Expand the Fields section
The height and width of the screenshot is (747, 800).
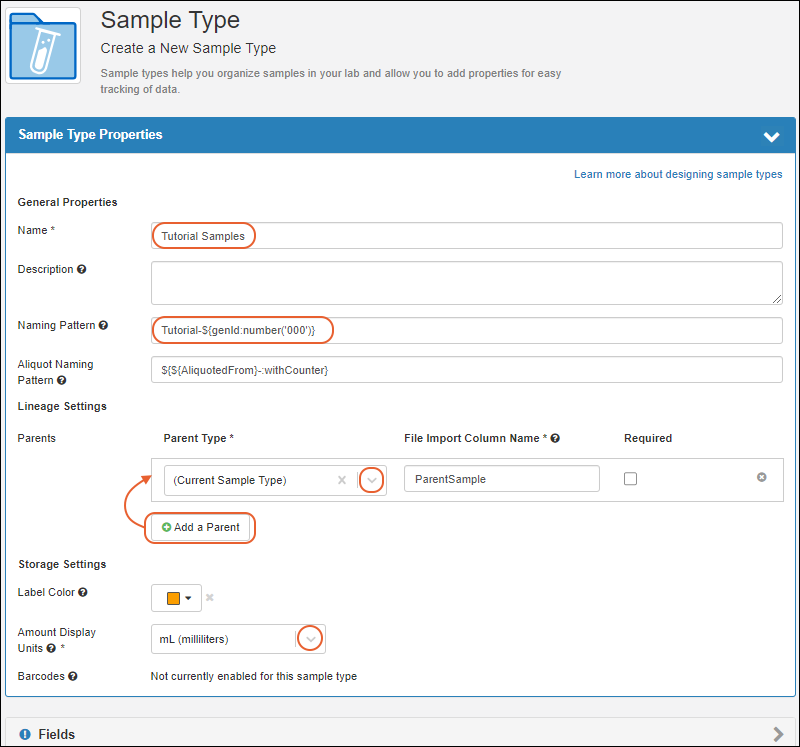pyautogui.click(x=778, y=734)
